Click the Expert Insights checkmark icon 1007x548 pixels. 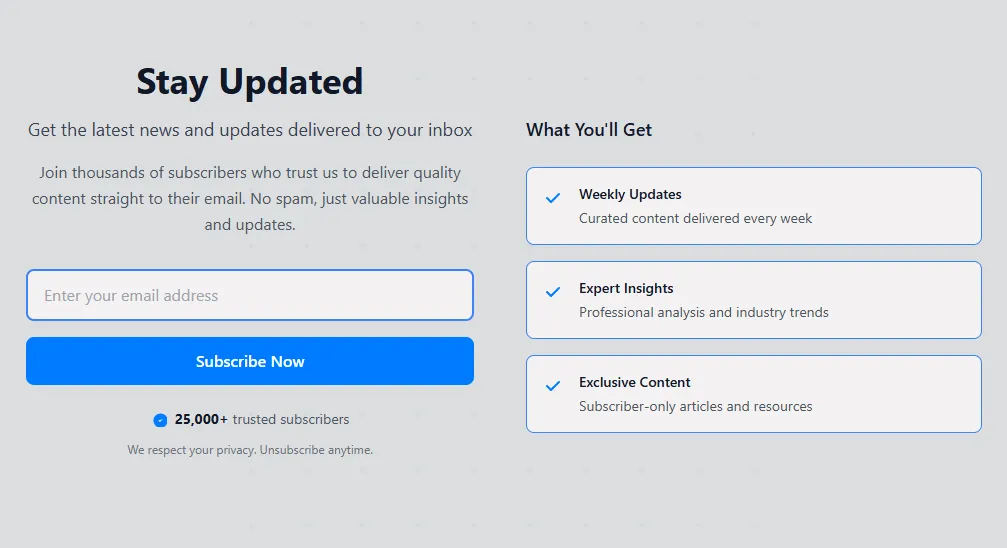coord(553,292)
